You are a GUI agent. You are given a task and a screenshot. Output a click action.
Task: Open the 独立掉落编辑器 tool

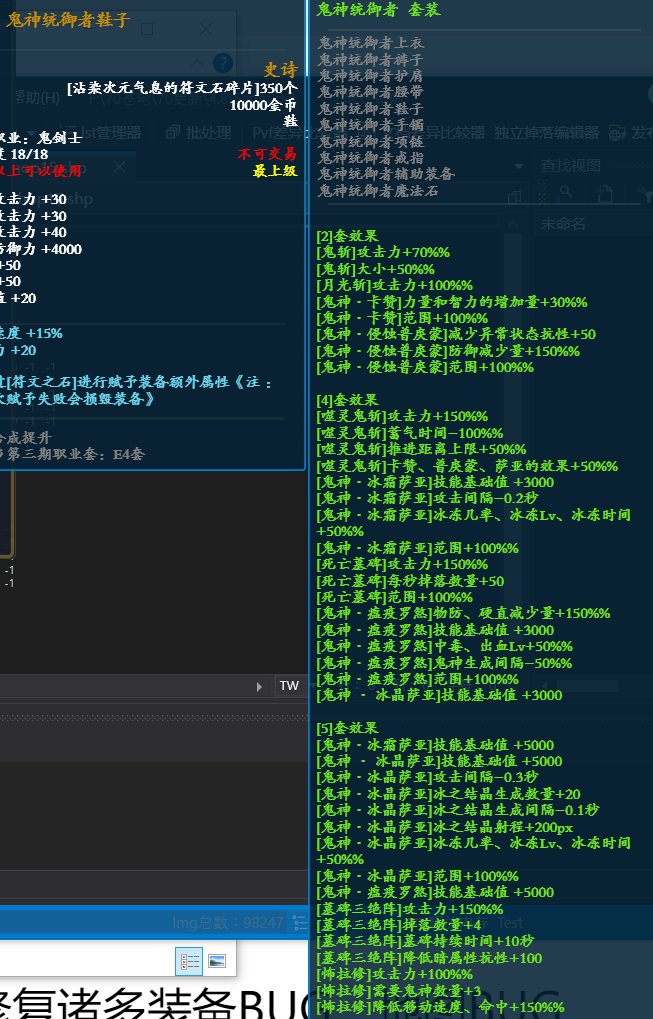tap(546, 133)
